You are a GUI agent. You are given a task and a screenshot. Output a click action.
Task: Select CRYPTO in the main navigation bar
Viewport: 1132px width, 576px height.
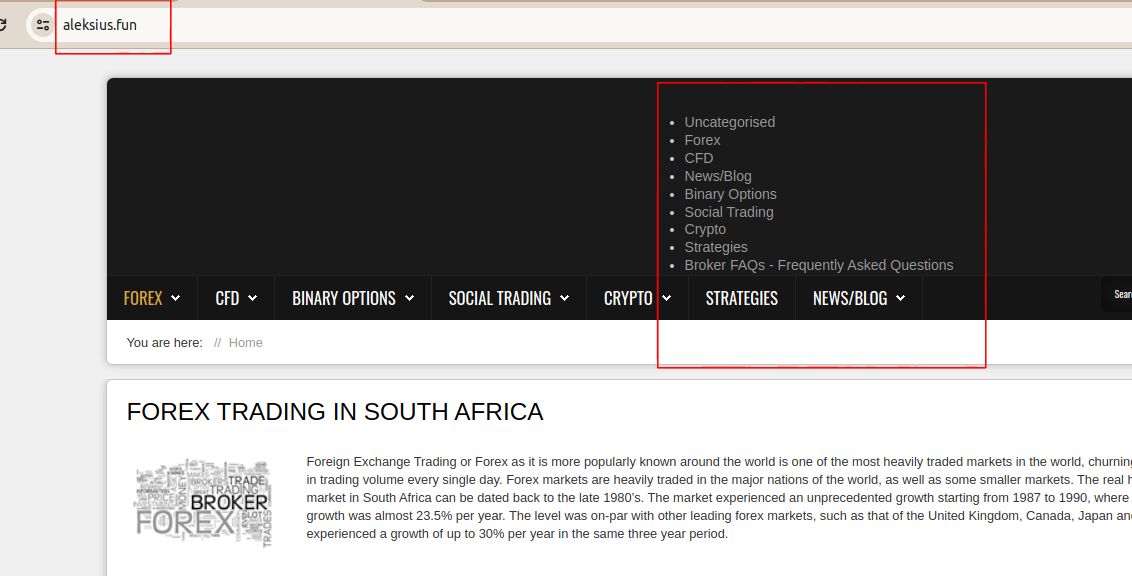[x=628, y=298]
